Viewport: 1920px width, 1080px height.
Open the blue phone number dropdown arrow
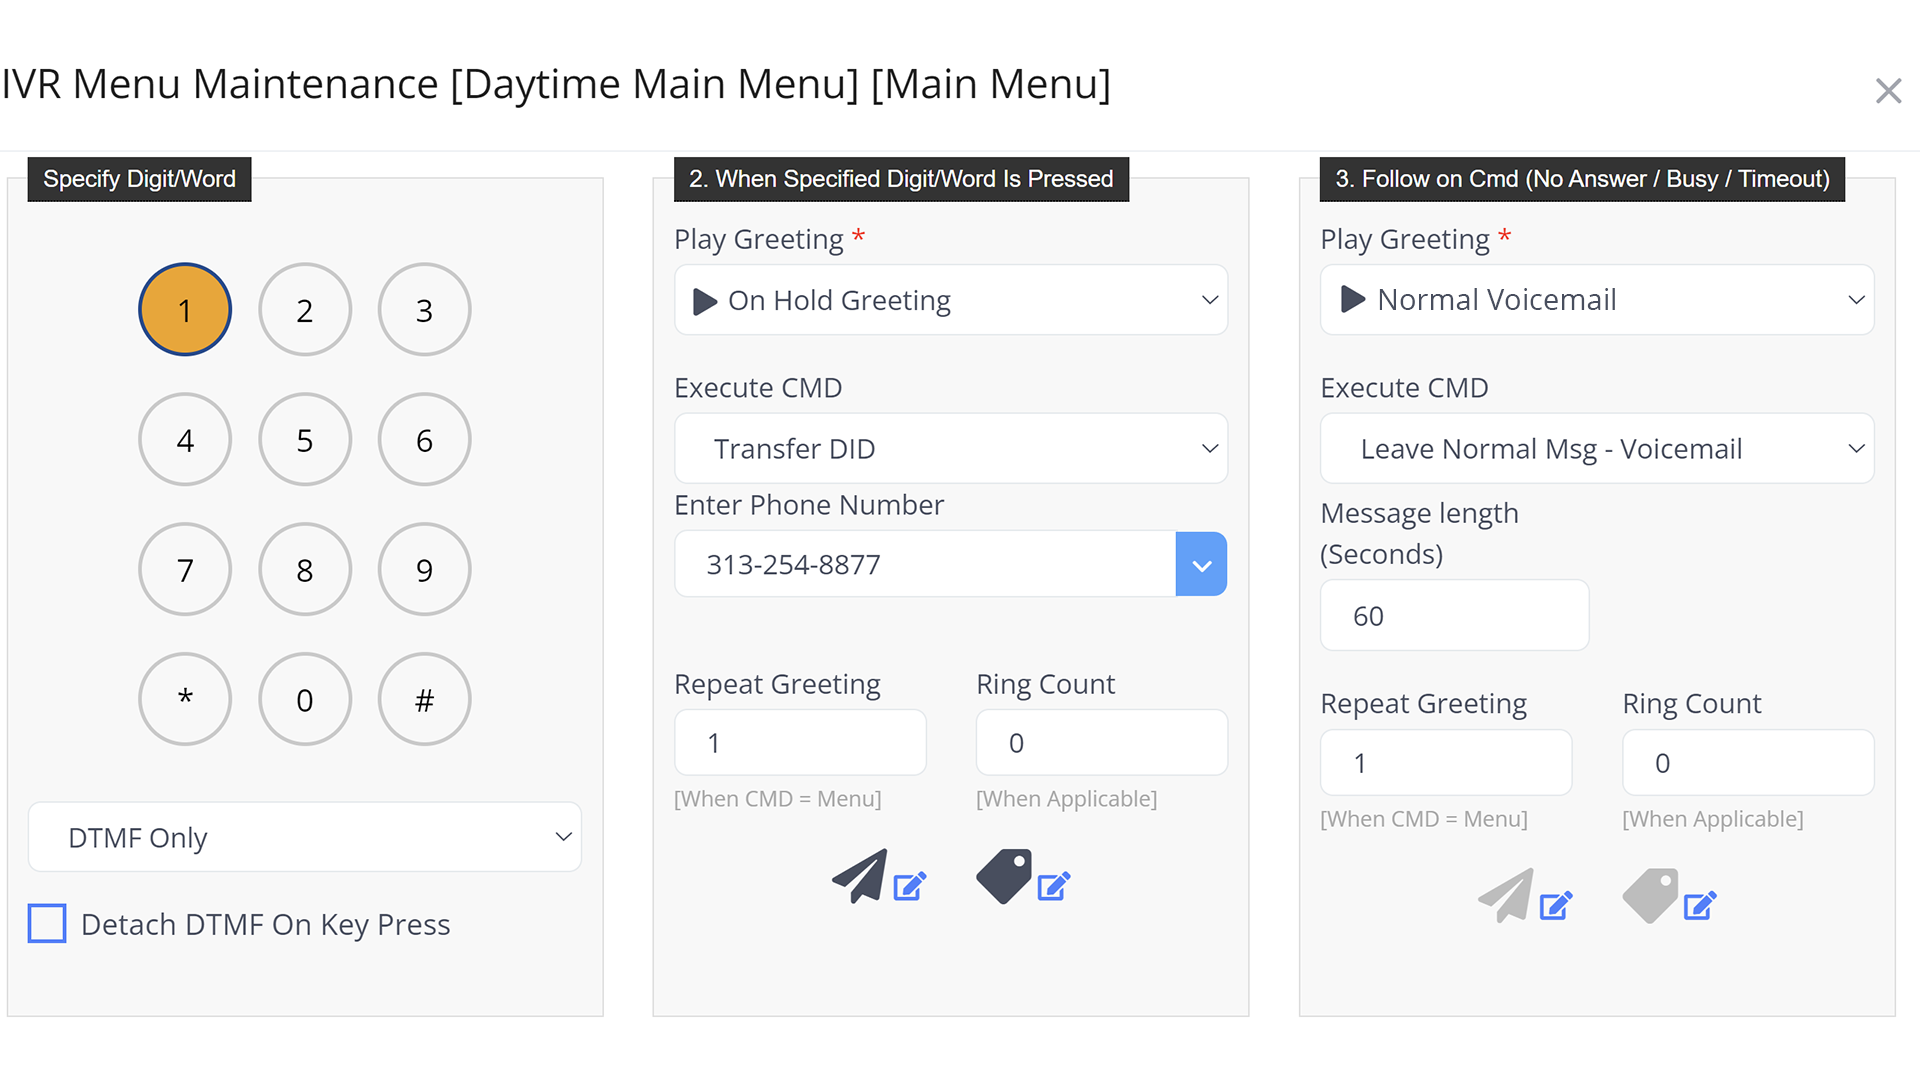click(x=1201, y=565)
